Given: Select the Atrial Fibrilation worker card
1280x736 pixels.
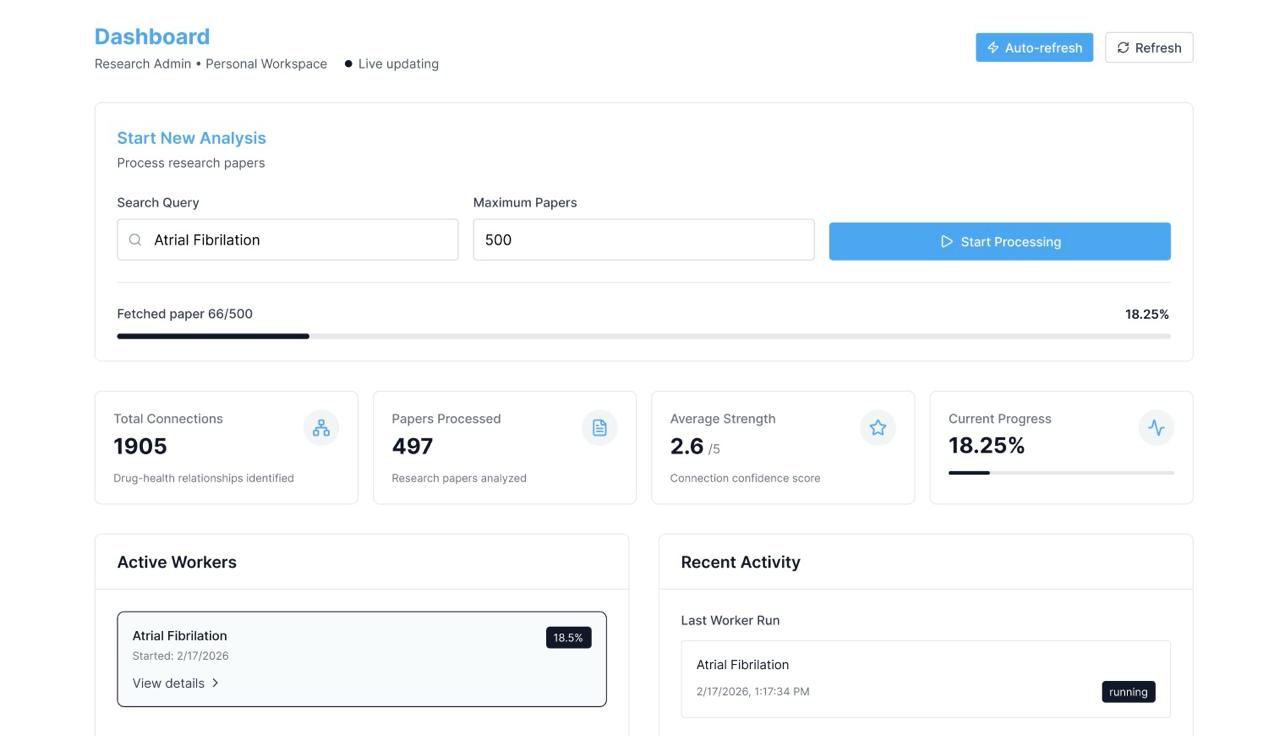Looking at the screenshot, I should point(362,658).
